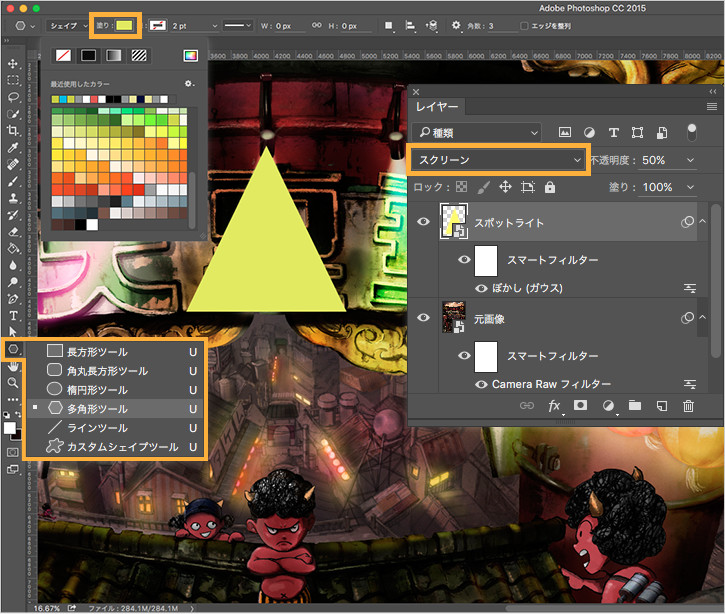Open the 種類 layer filter dropdown

476,133
